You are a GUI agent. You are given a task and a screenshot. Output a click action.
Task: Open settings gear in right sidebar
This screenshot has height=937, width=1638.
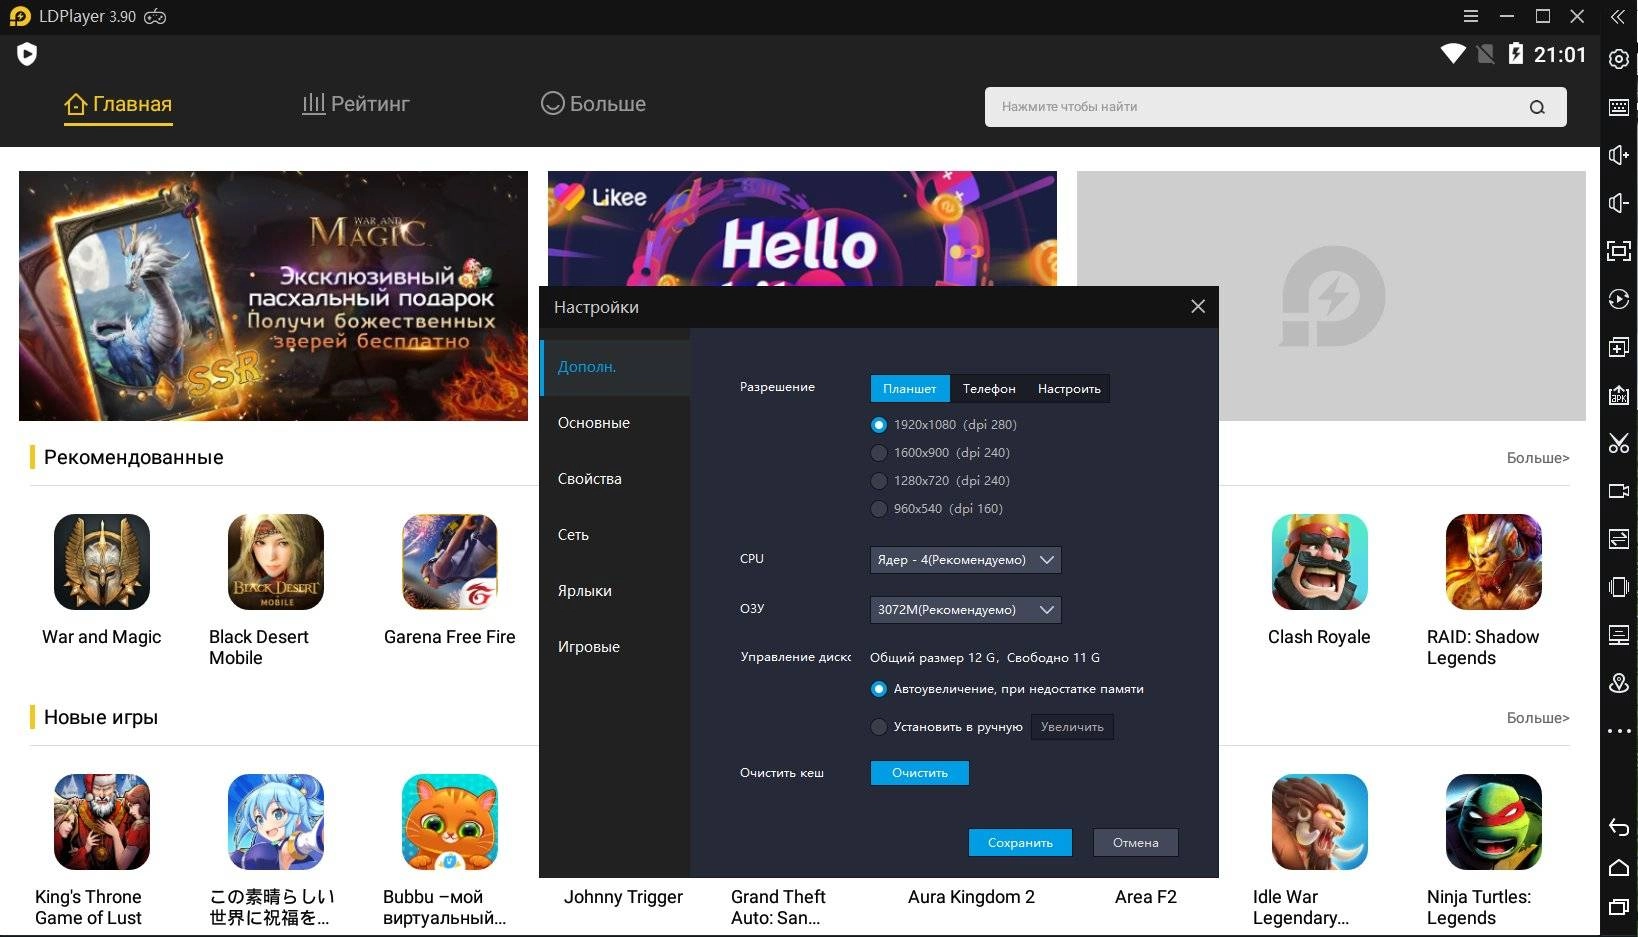click(x=1618, y=59)
